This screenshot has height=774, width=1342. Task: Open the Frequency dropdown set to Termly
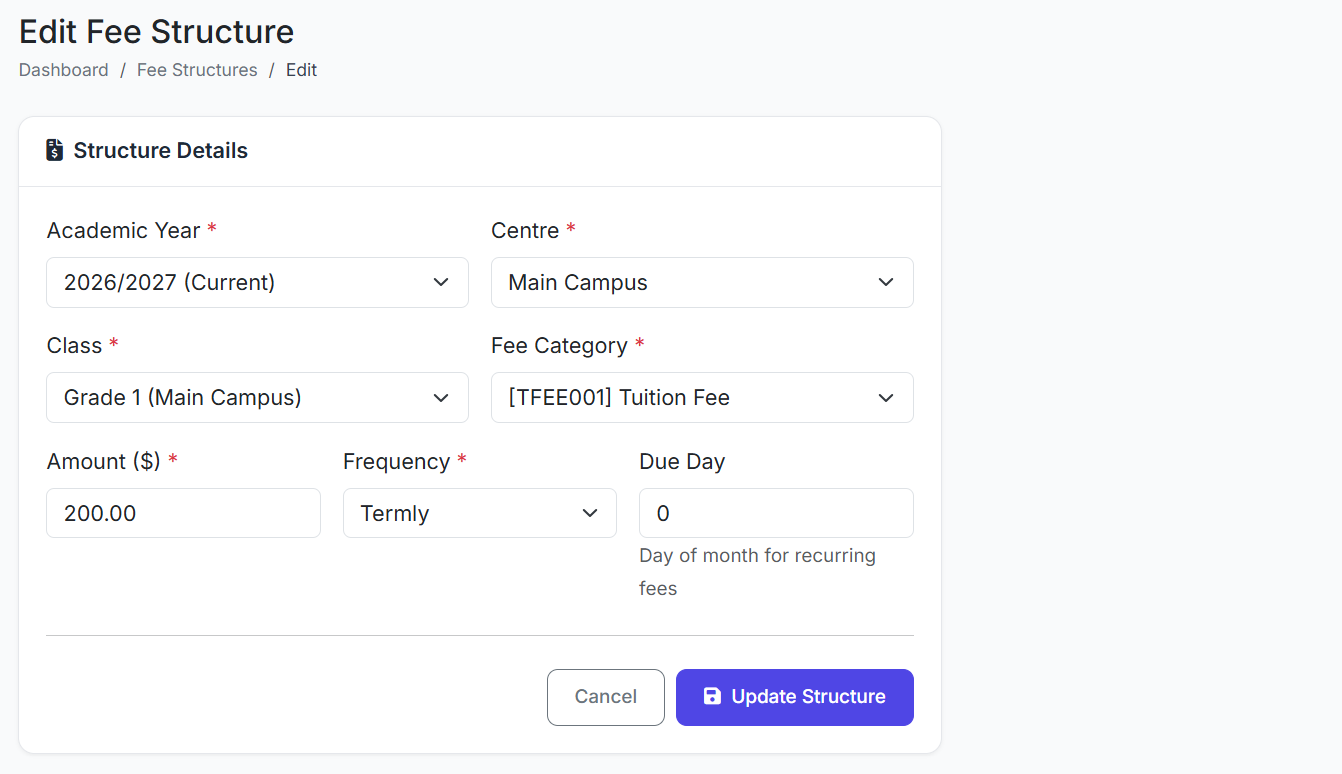coord(479,513)
